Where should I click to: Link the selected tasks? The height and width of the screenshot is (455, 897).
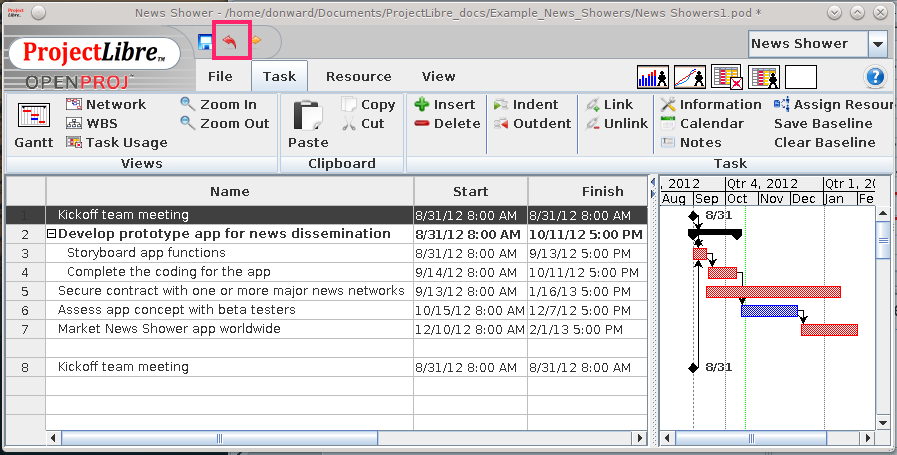point(610,104)
